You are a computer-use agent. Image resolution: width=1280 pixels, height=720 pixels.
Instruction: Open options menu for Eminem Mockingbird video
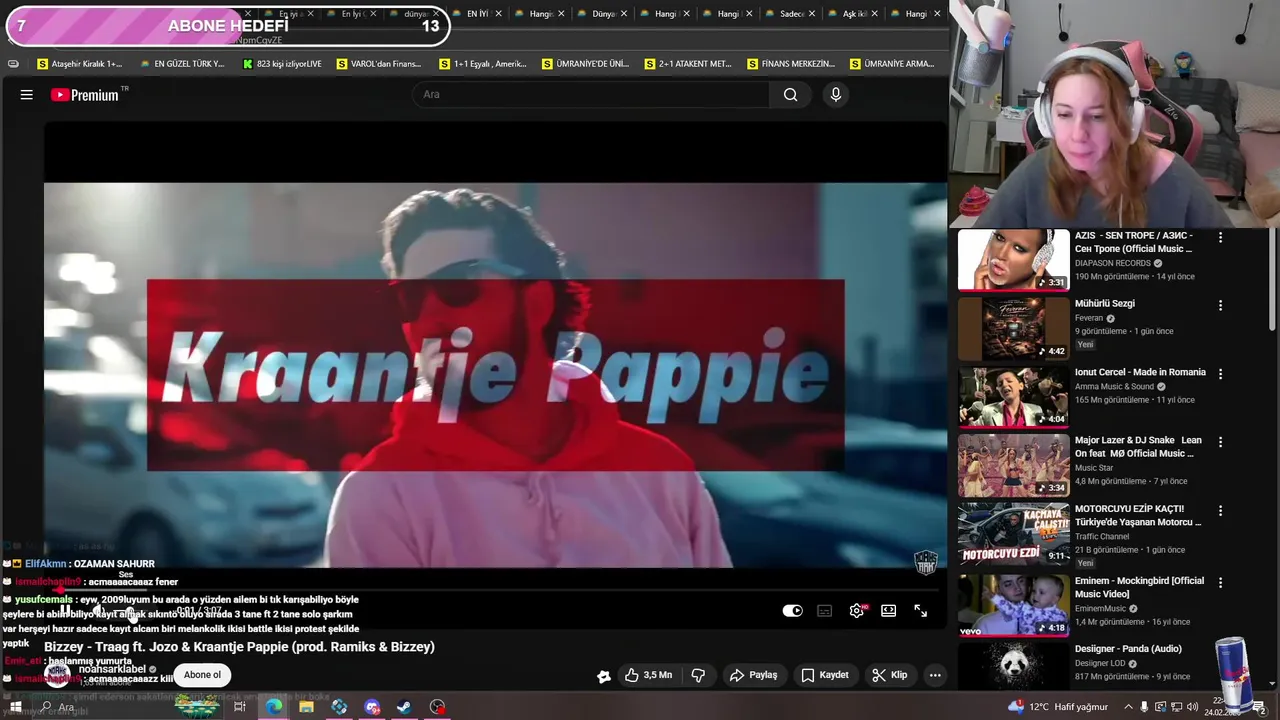pos(1220,582)
